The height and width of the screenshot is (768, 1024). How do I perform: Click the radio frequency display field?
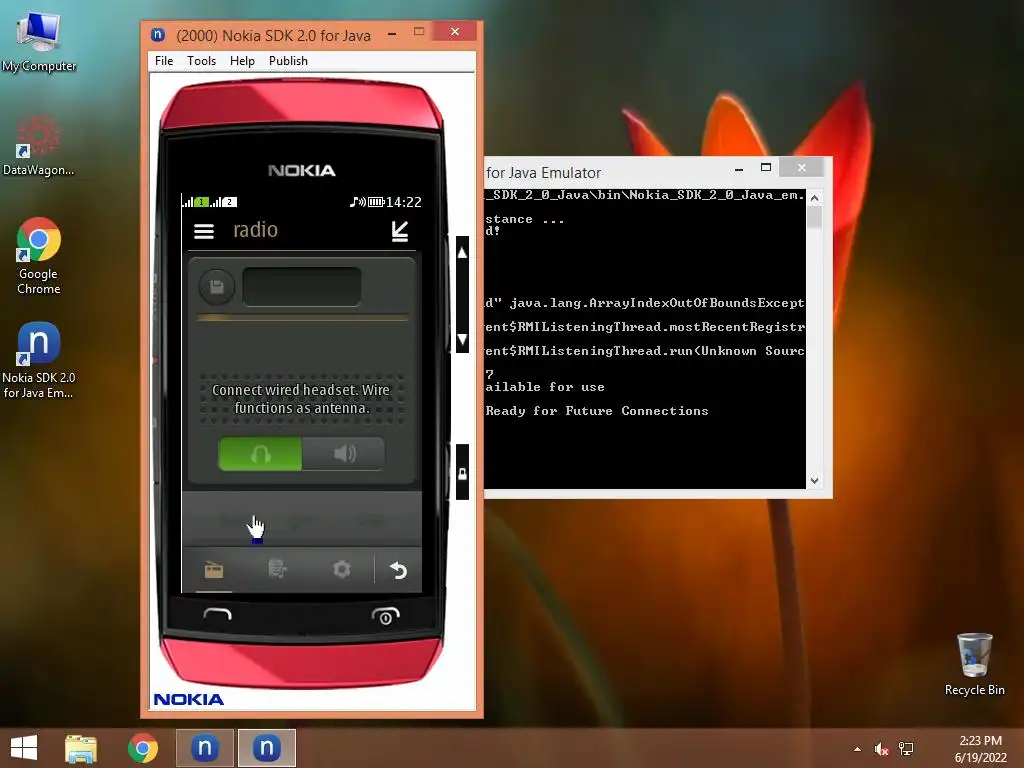[302, 286]
